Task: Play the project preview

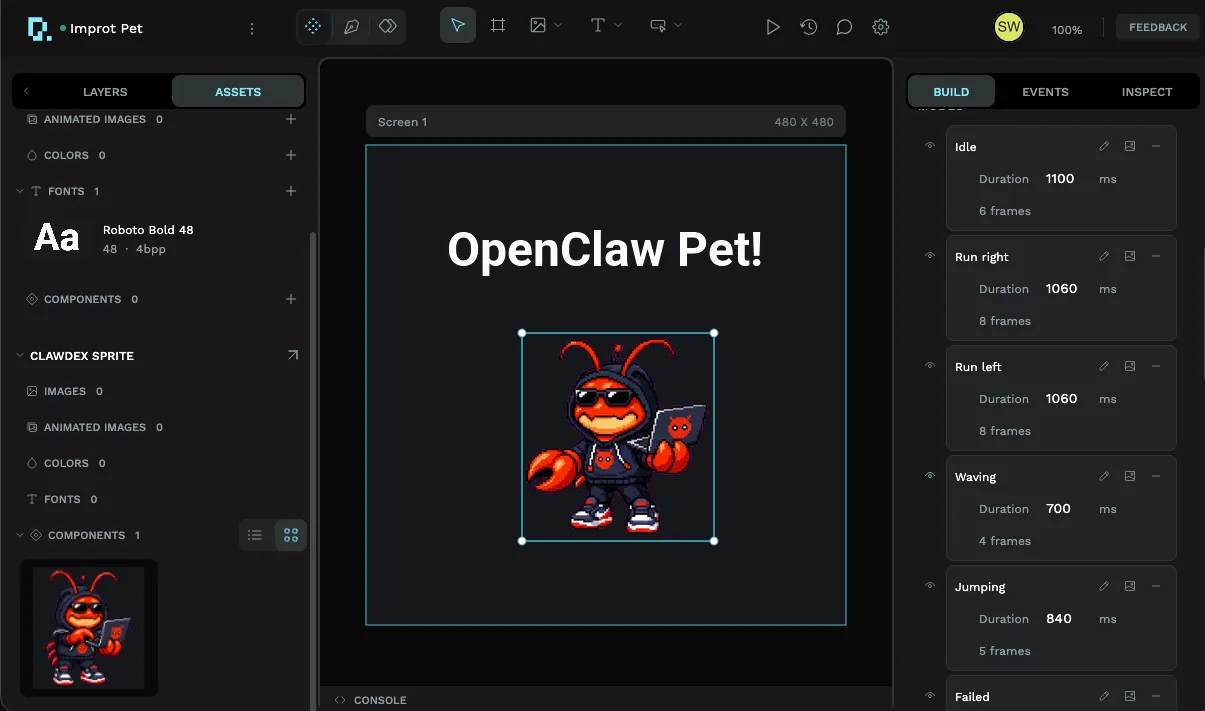Action: (773, 27)
